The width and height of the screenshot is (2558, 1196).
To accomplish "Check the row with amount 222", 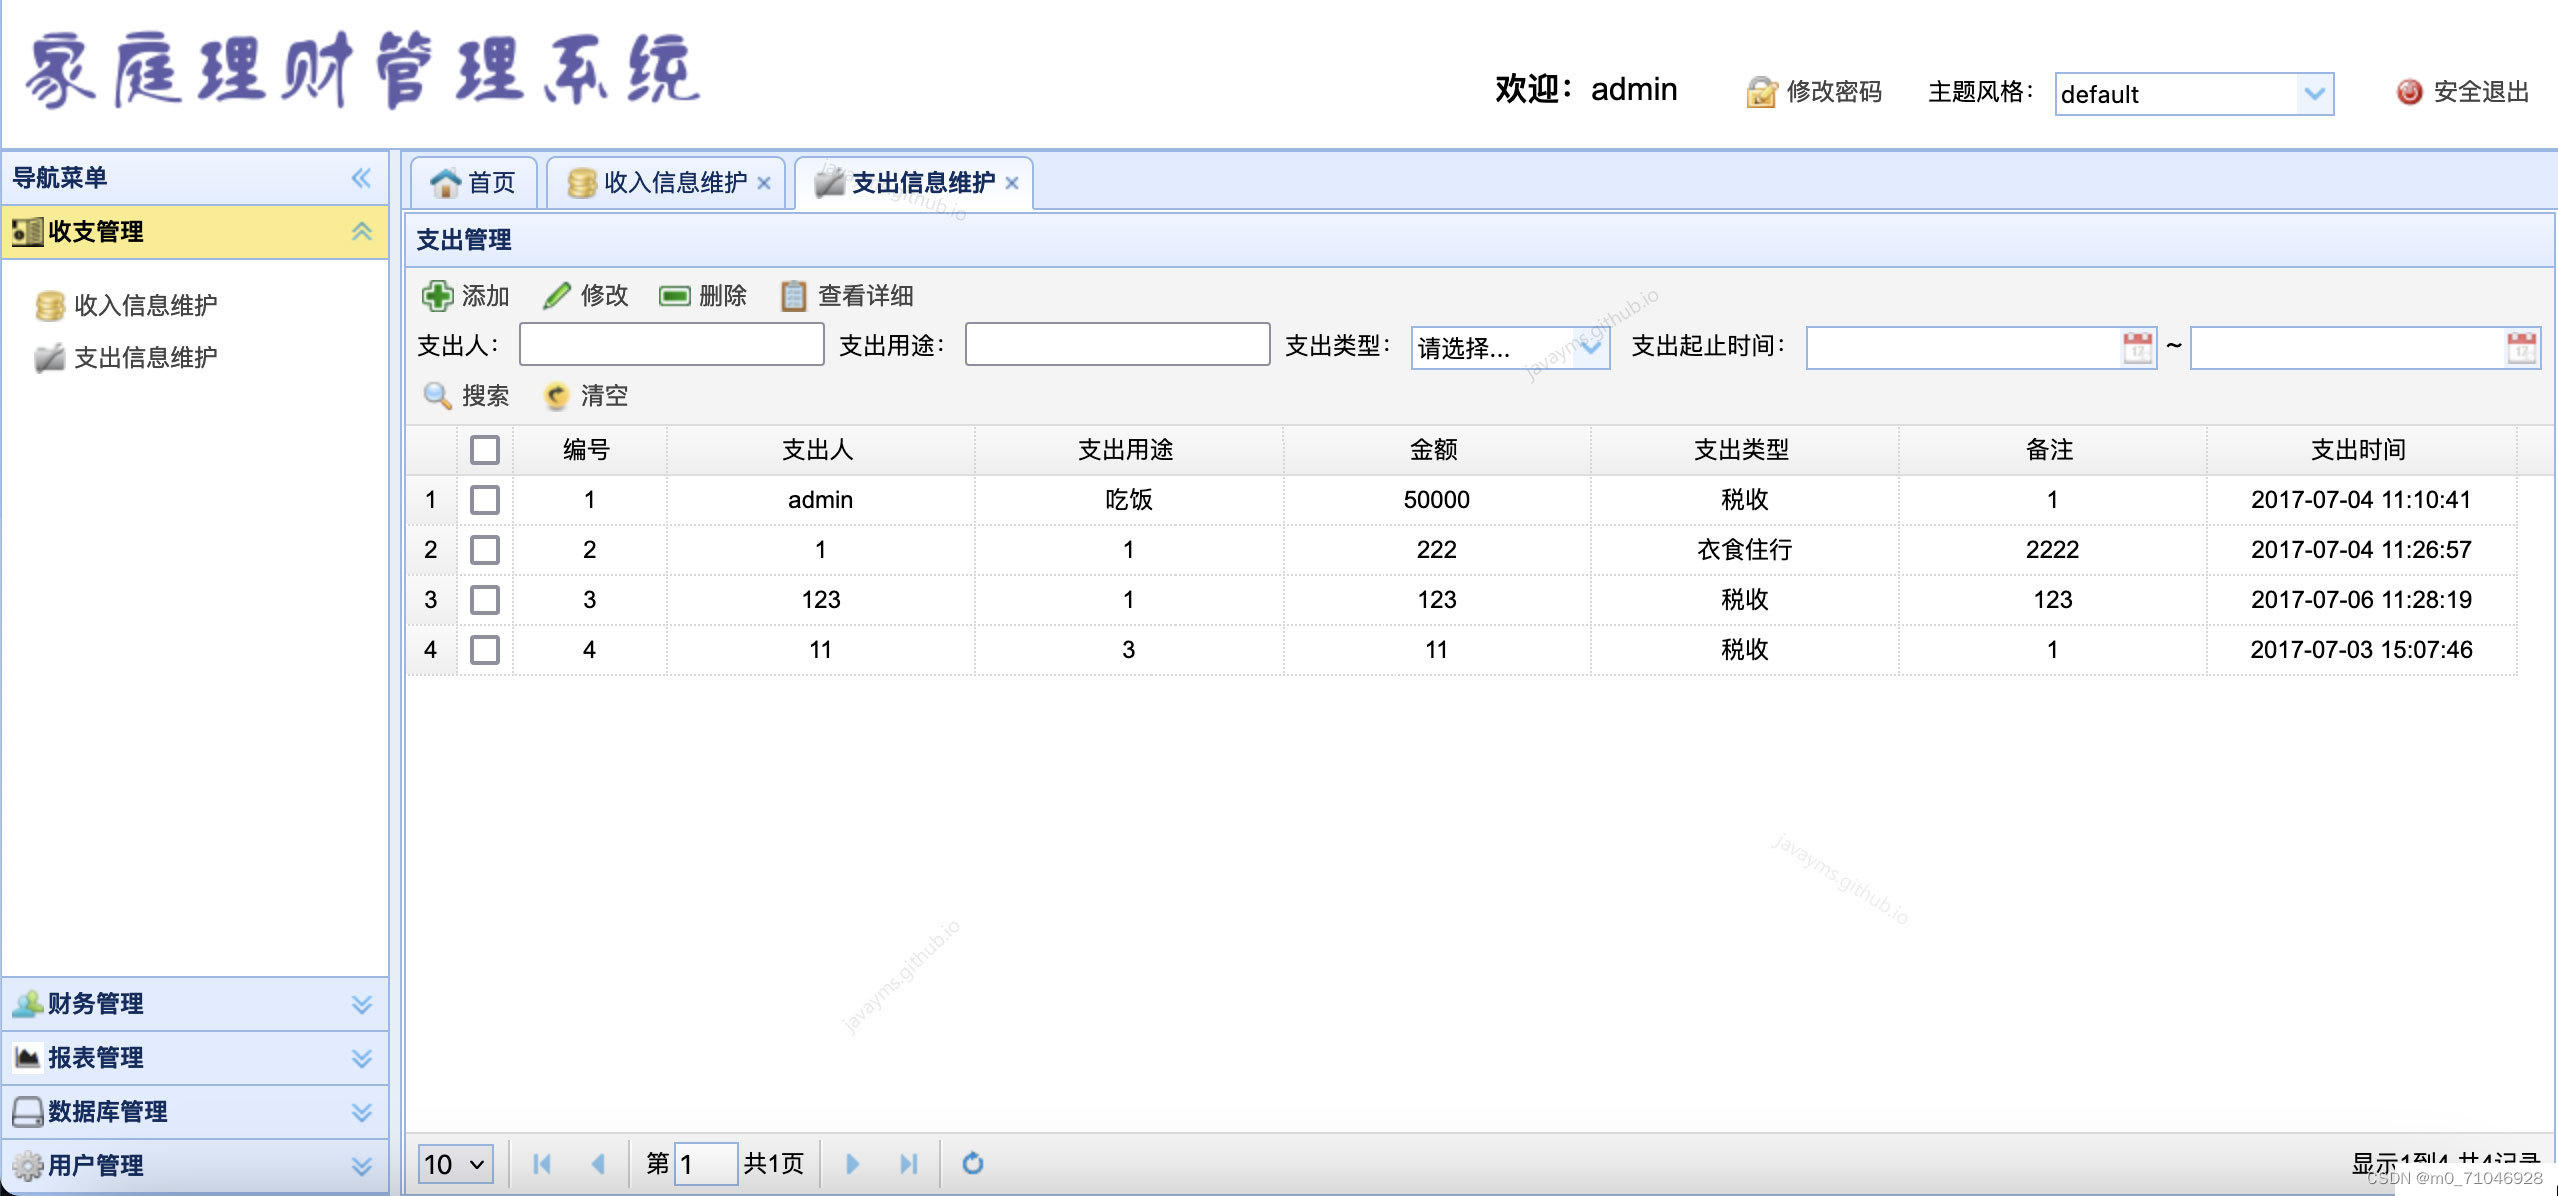I will click(485, 550).
